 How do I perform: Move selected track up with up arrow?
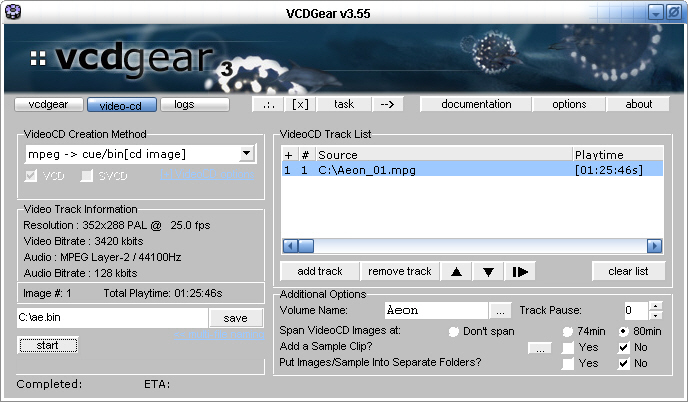(456, 272)
